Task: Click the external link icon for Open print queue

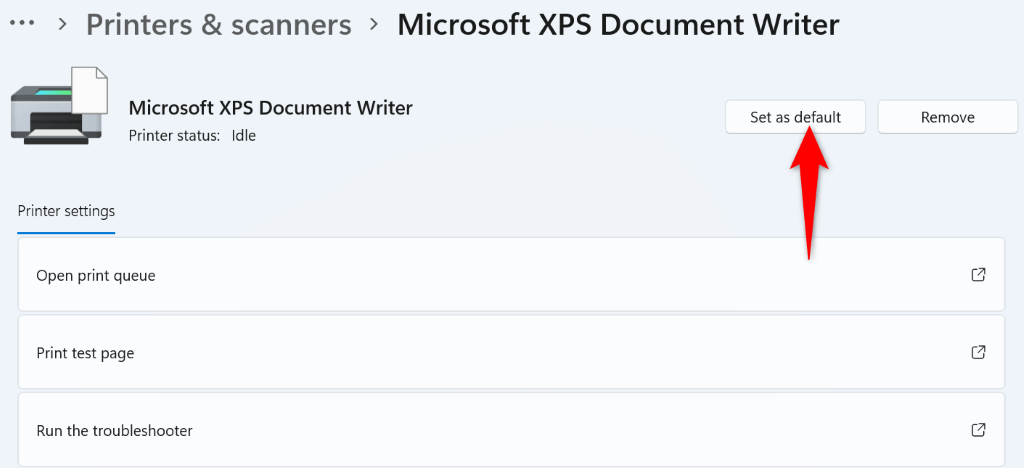Action: pyautogui.click(x=978, y=274)
